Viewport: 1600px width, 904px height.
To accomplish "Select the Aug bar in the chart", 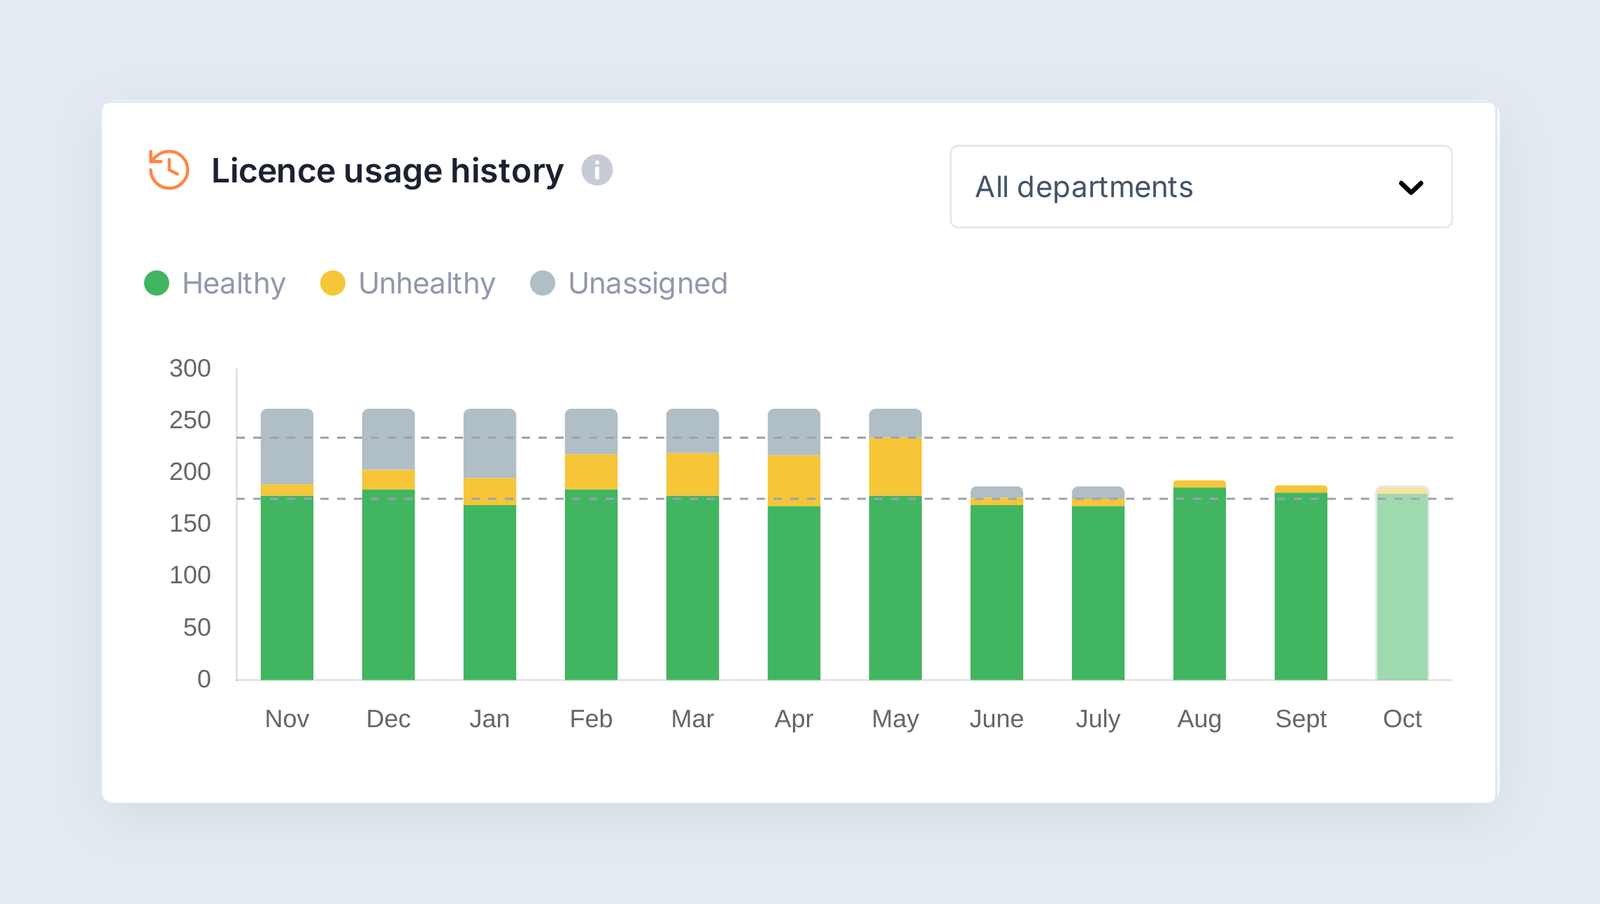I will pos(1199,580).
